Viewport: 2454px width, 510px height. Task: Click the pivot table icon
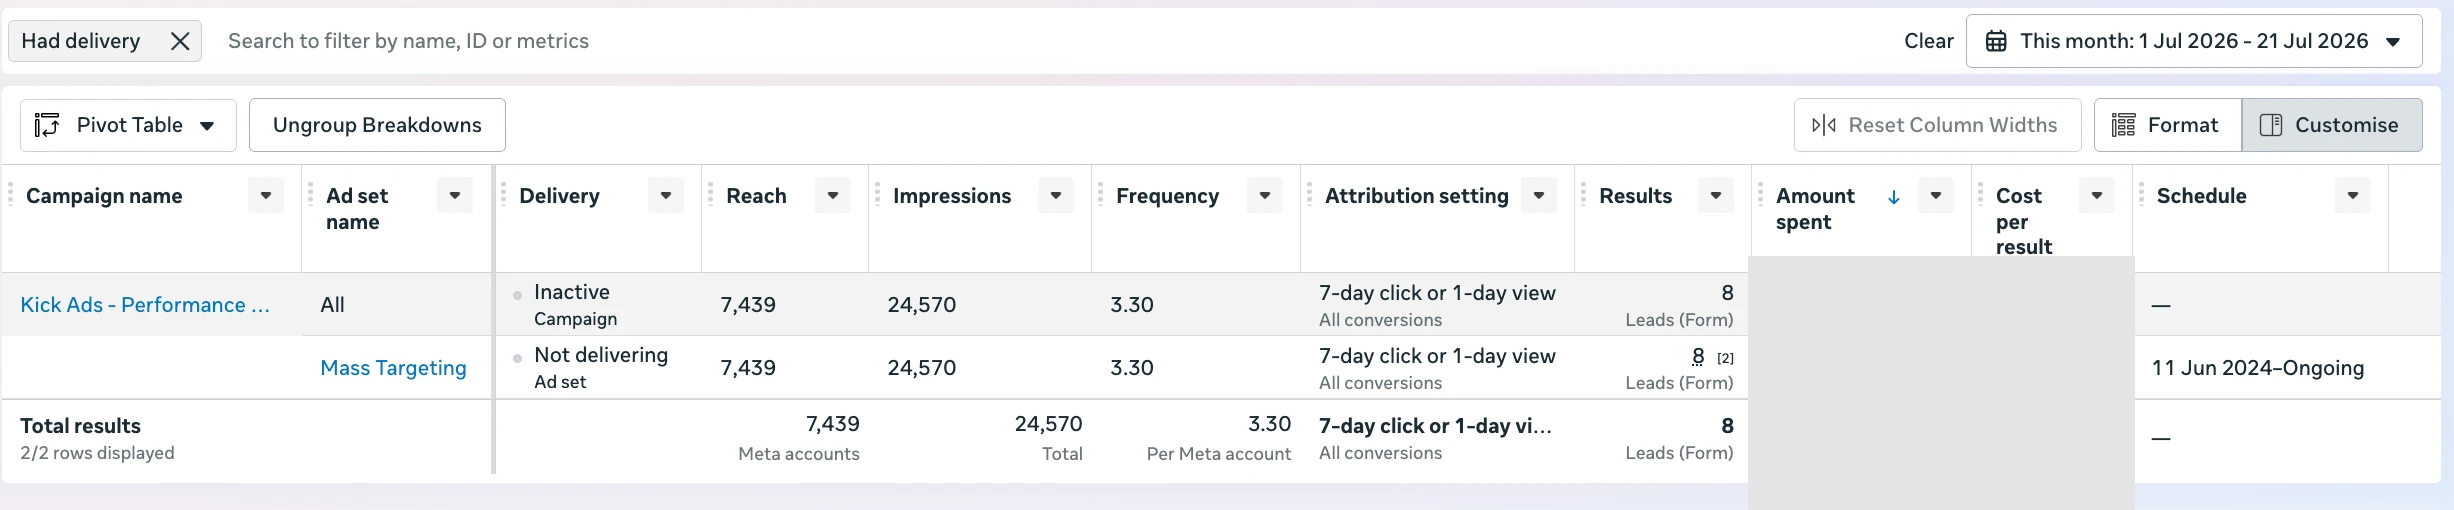(47, 125)
